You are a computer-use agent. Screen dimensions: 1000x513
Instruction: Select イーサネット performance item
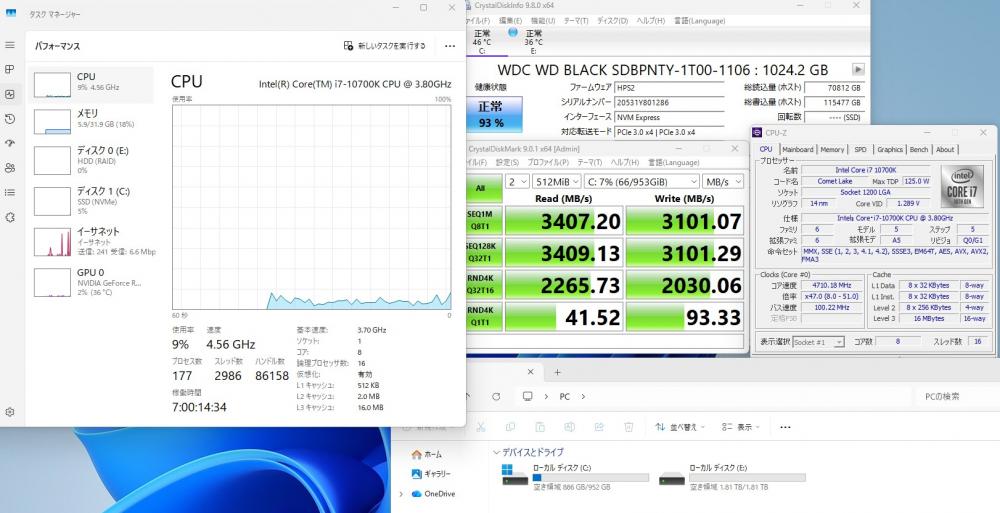(93, 241)
